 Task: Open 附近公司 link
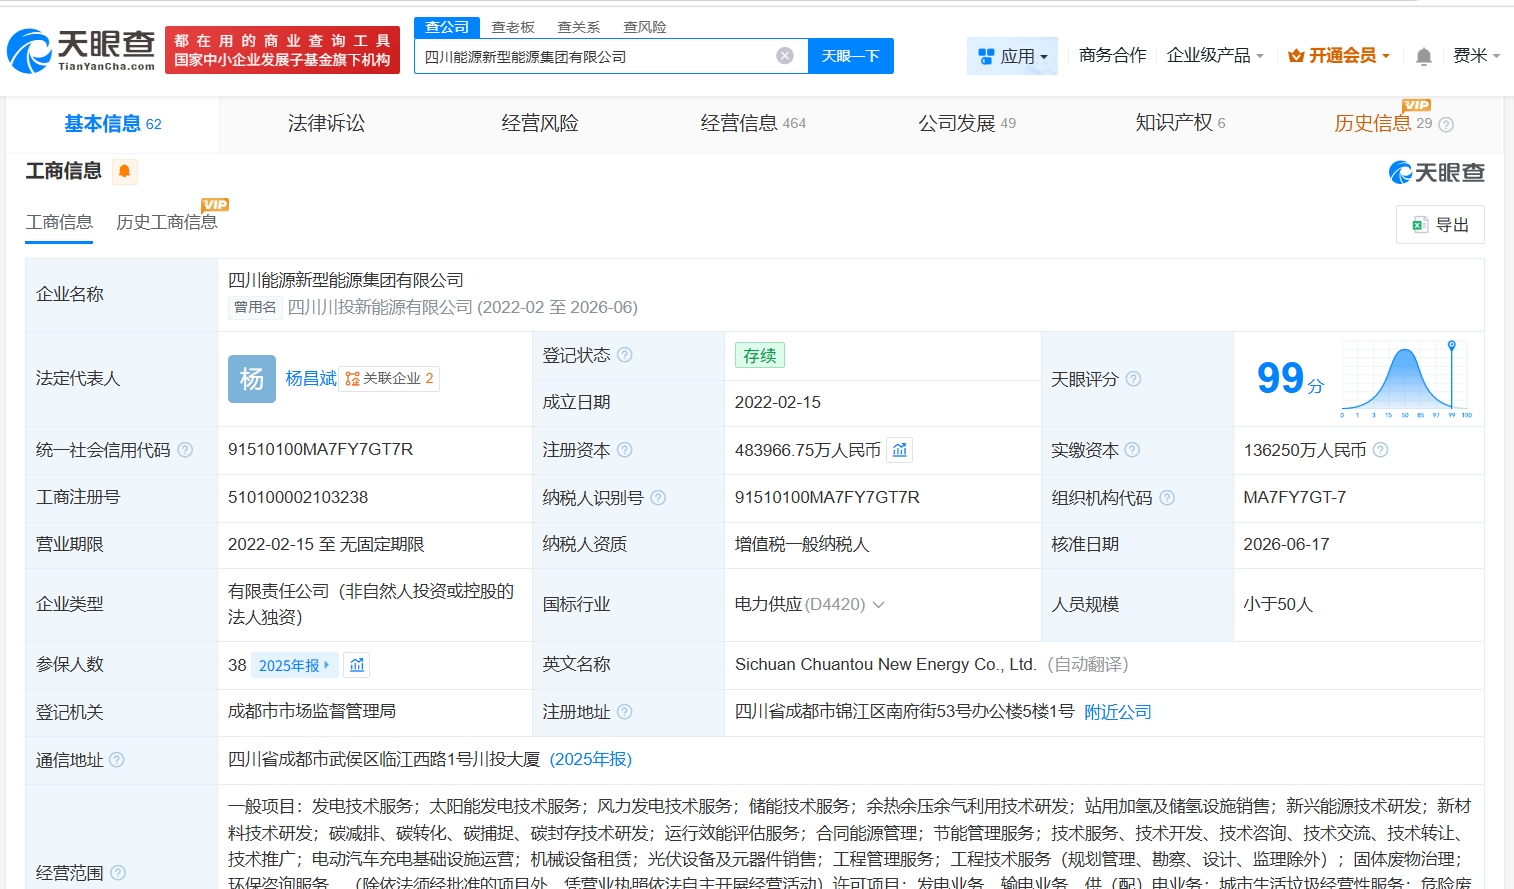coord(1118,712)
